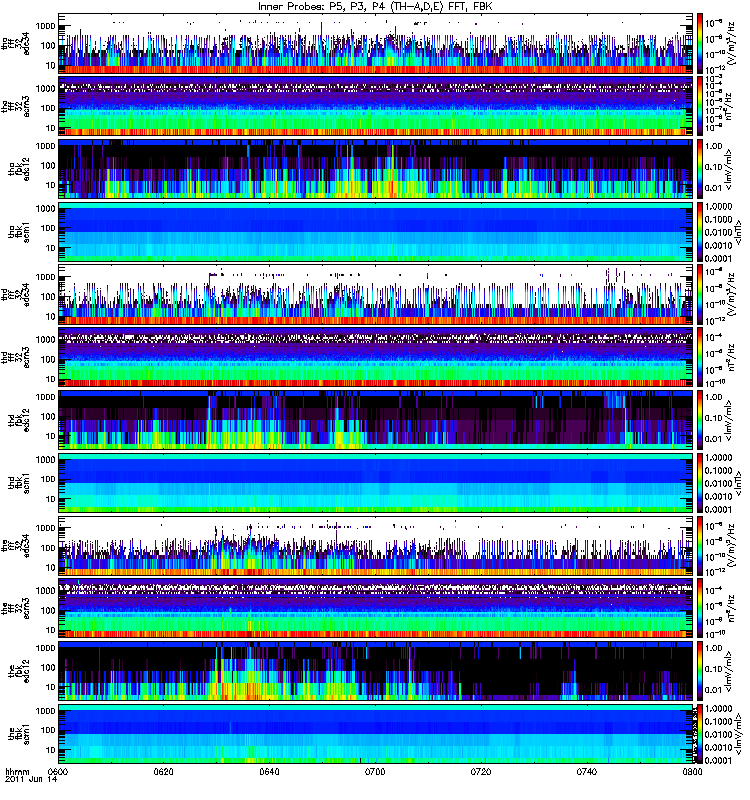
Task: Click the tha fff 32 scm3 spectrogram panel
Action: click(x=376, y=106)
